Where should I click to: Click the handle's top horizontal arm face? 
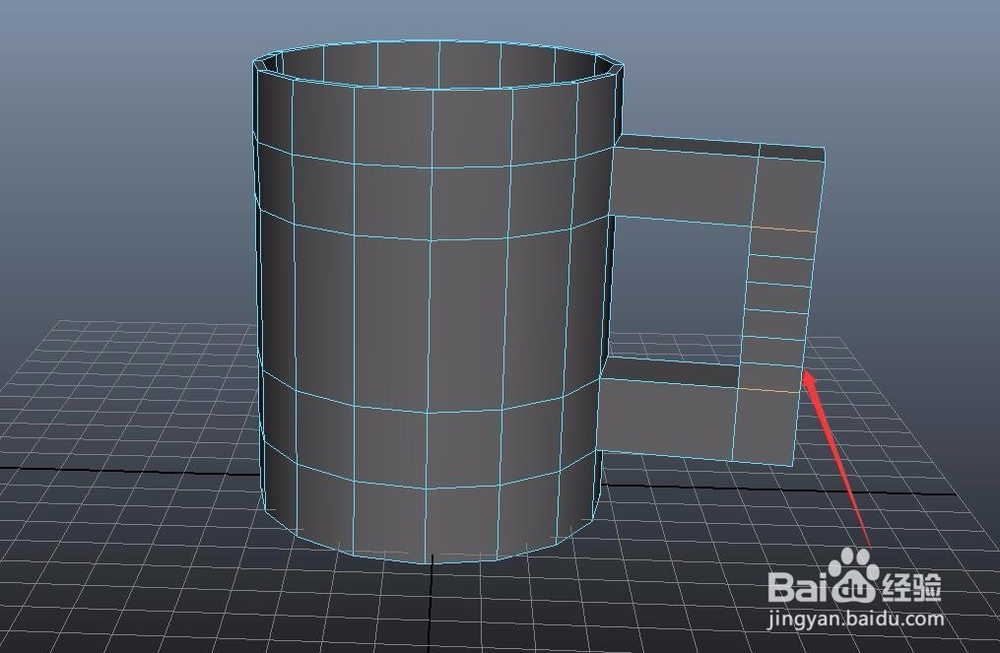[684, 186]
